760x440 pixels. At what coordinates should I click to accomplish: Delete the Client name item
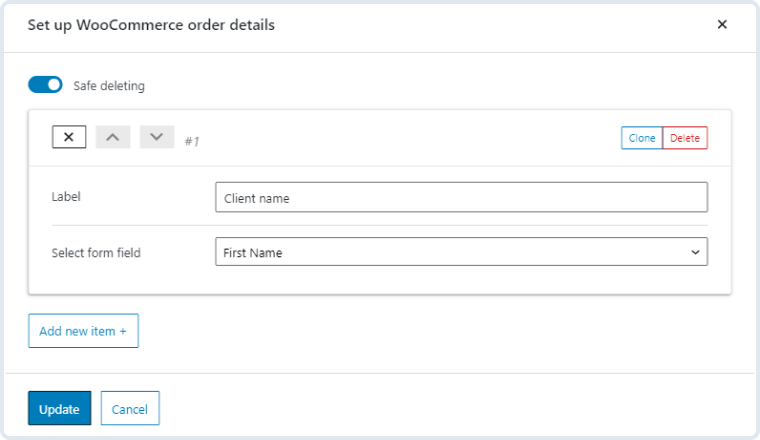(685, 138)
